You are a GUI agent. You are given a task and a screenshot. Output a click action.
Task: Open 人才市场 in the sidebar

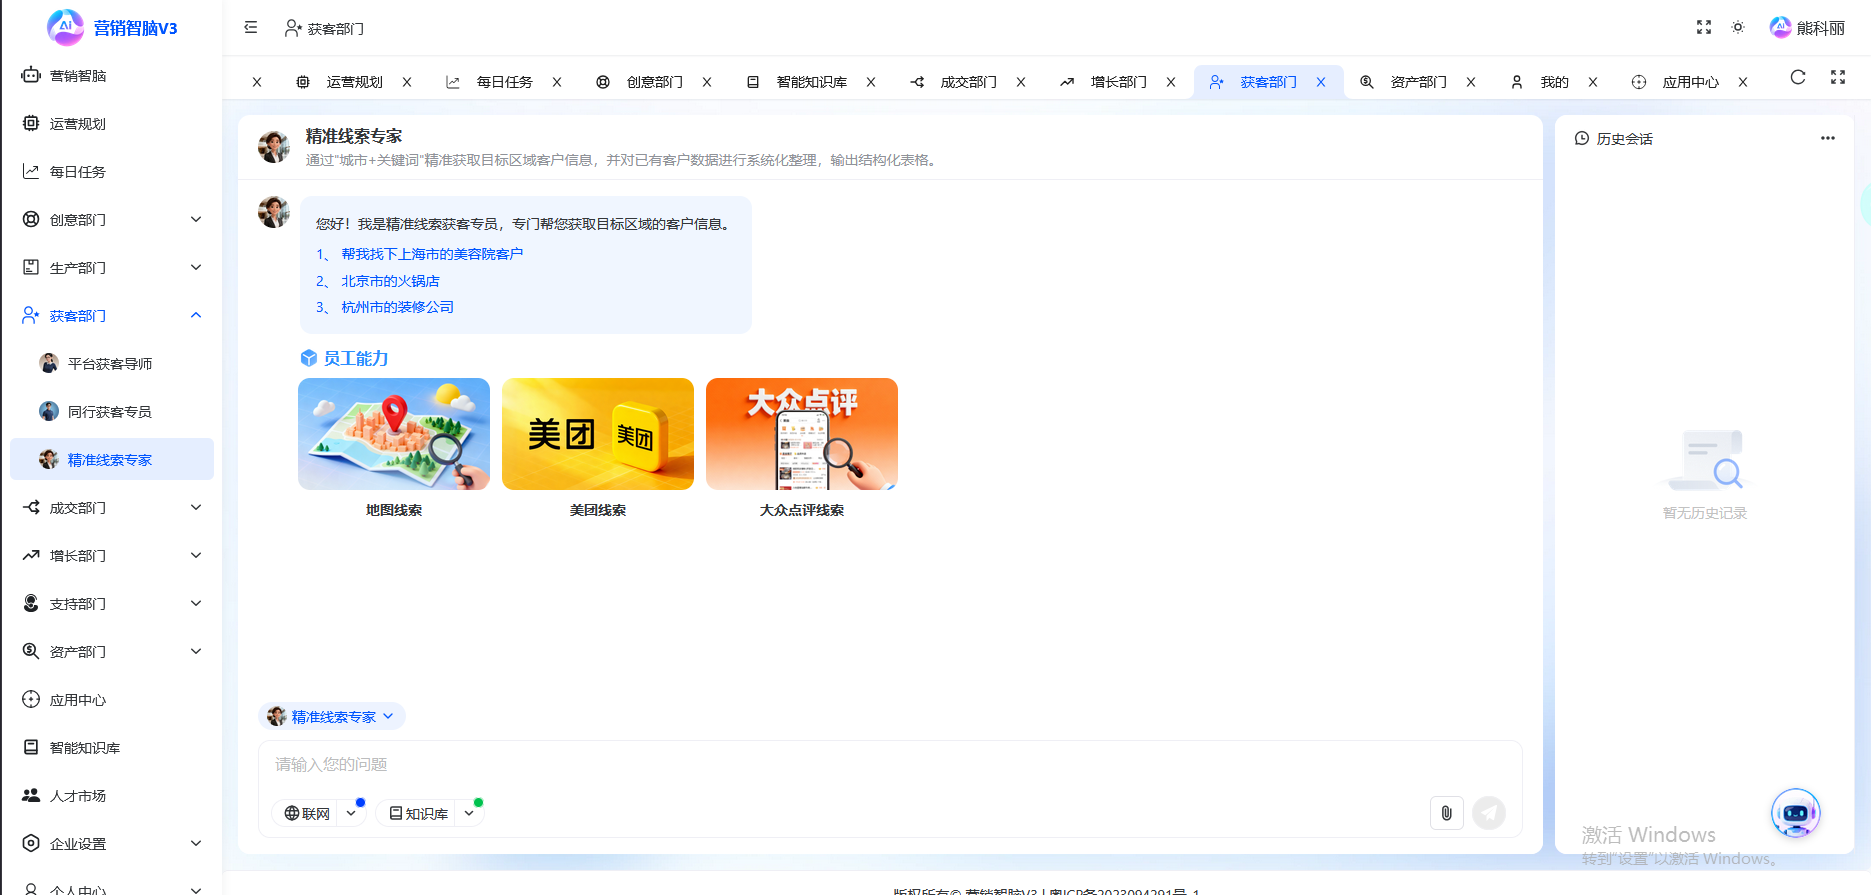(x=112, y=796)
